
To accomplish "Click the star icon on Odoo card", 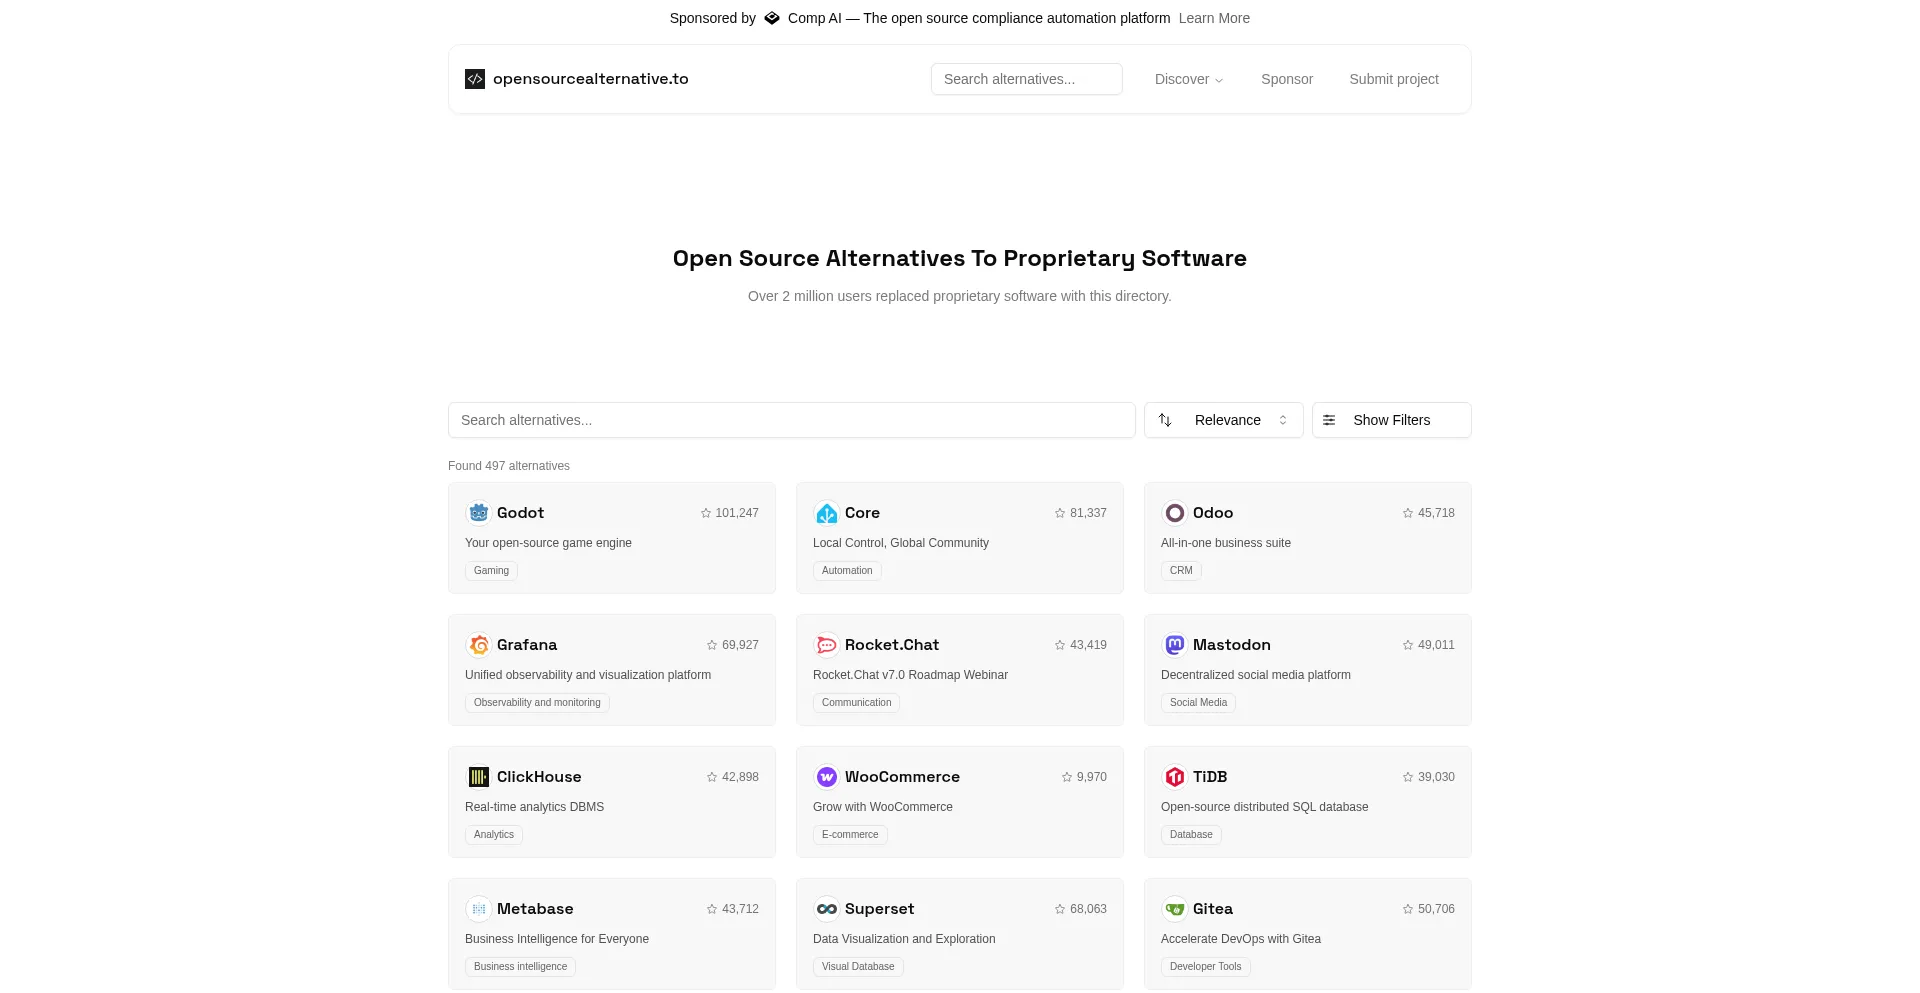I will 1408,513.
